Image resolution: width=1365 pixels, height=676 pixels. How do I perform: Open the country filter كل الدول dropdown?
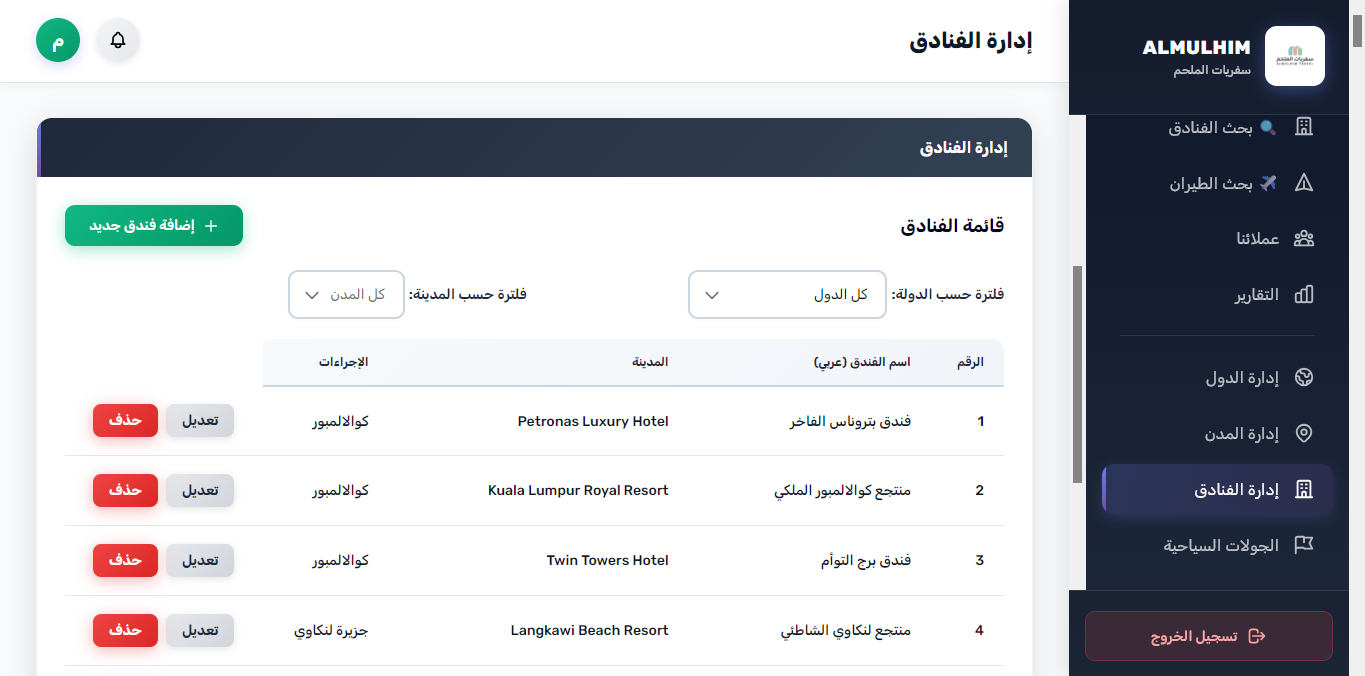[787, 295]
